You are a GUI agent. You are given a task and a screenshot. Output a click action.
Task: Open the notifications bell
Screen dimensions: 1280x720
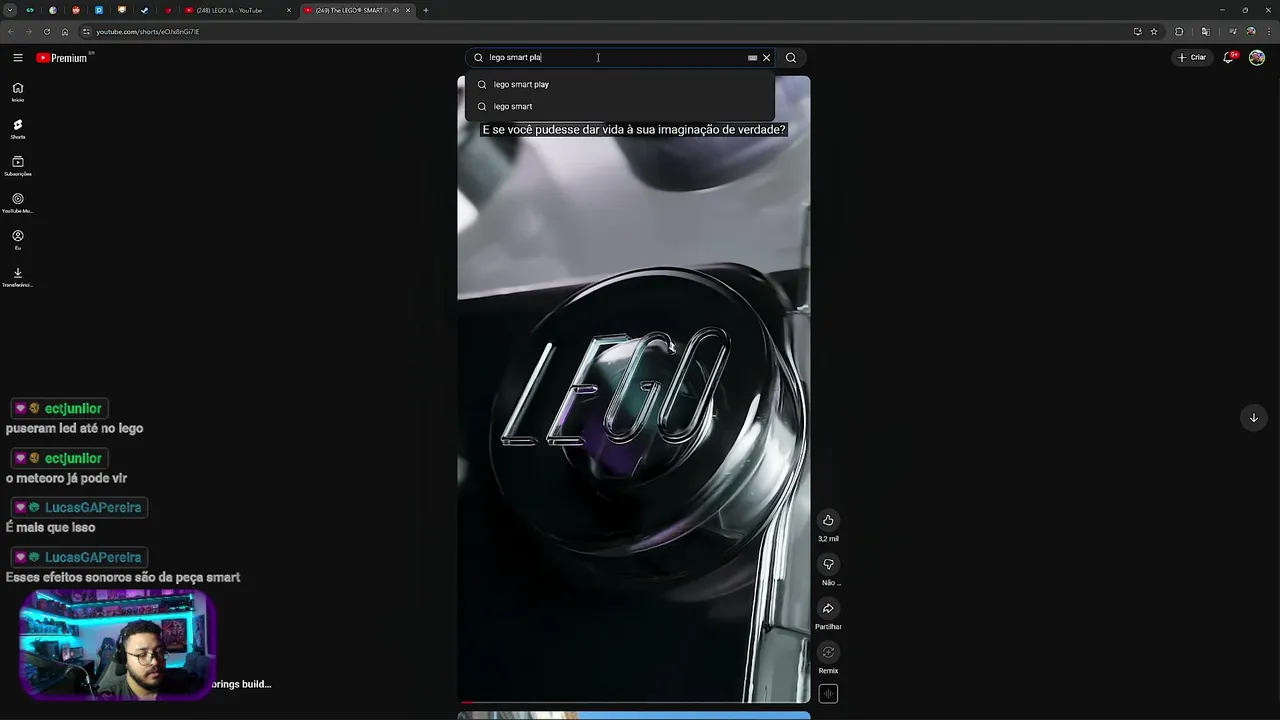tap(1229, 58)
